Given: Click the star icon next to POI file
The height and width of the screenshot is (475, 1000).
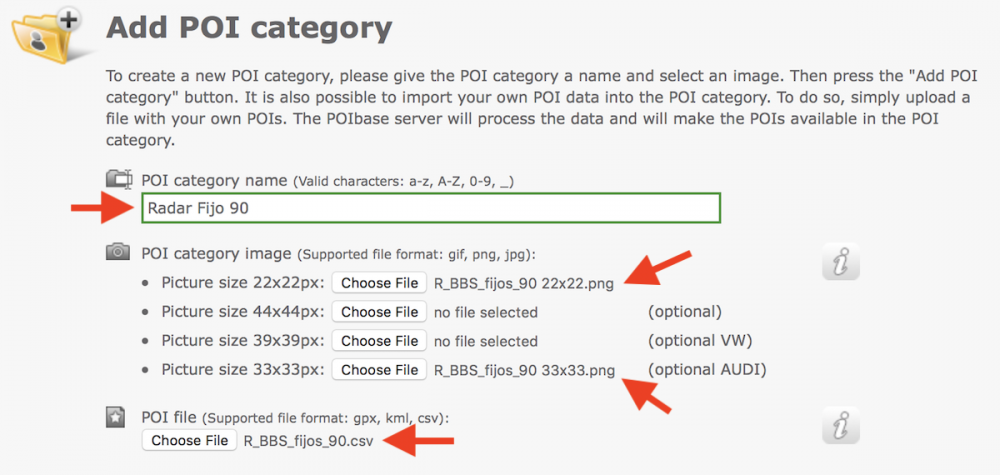Looking at the screenshot, I should pos(115,418).
